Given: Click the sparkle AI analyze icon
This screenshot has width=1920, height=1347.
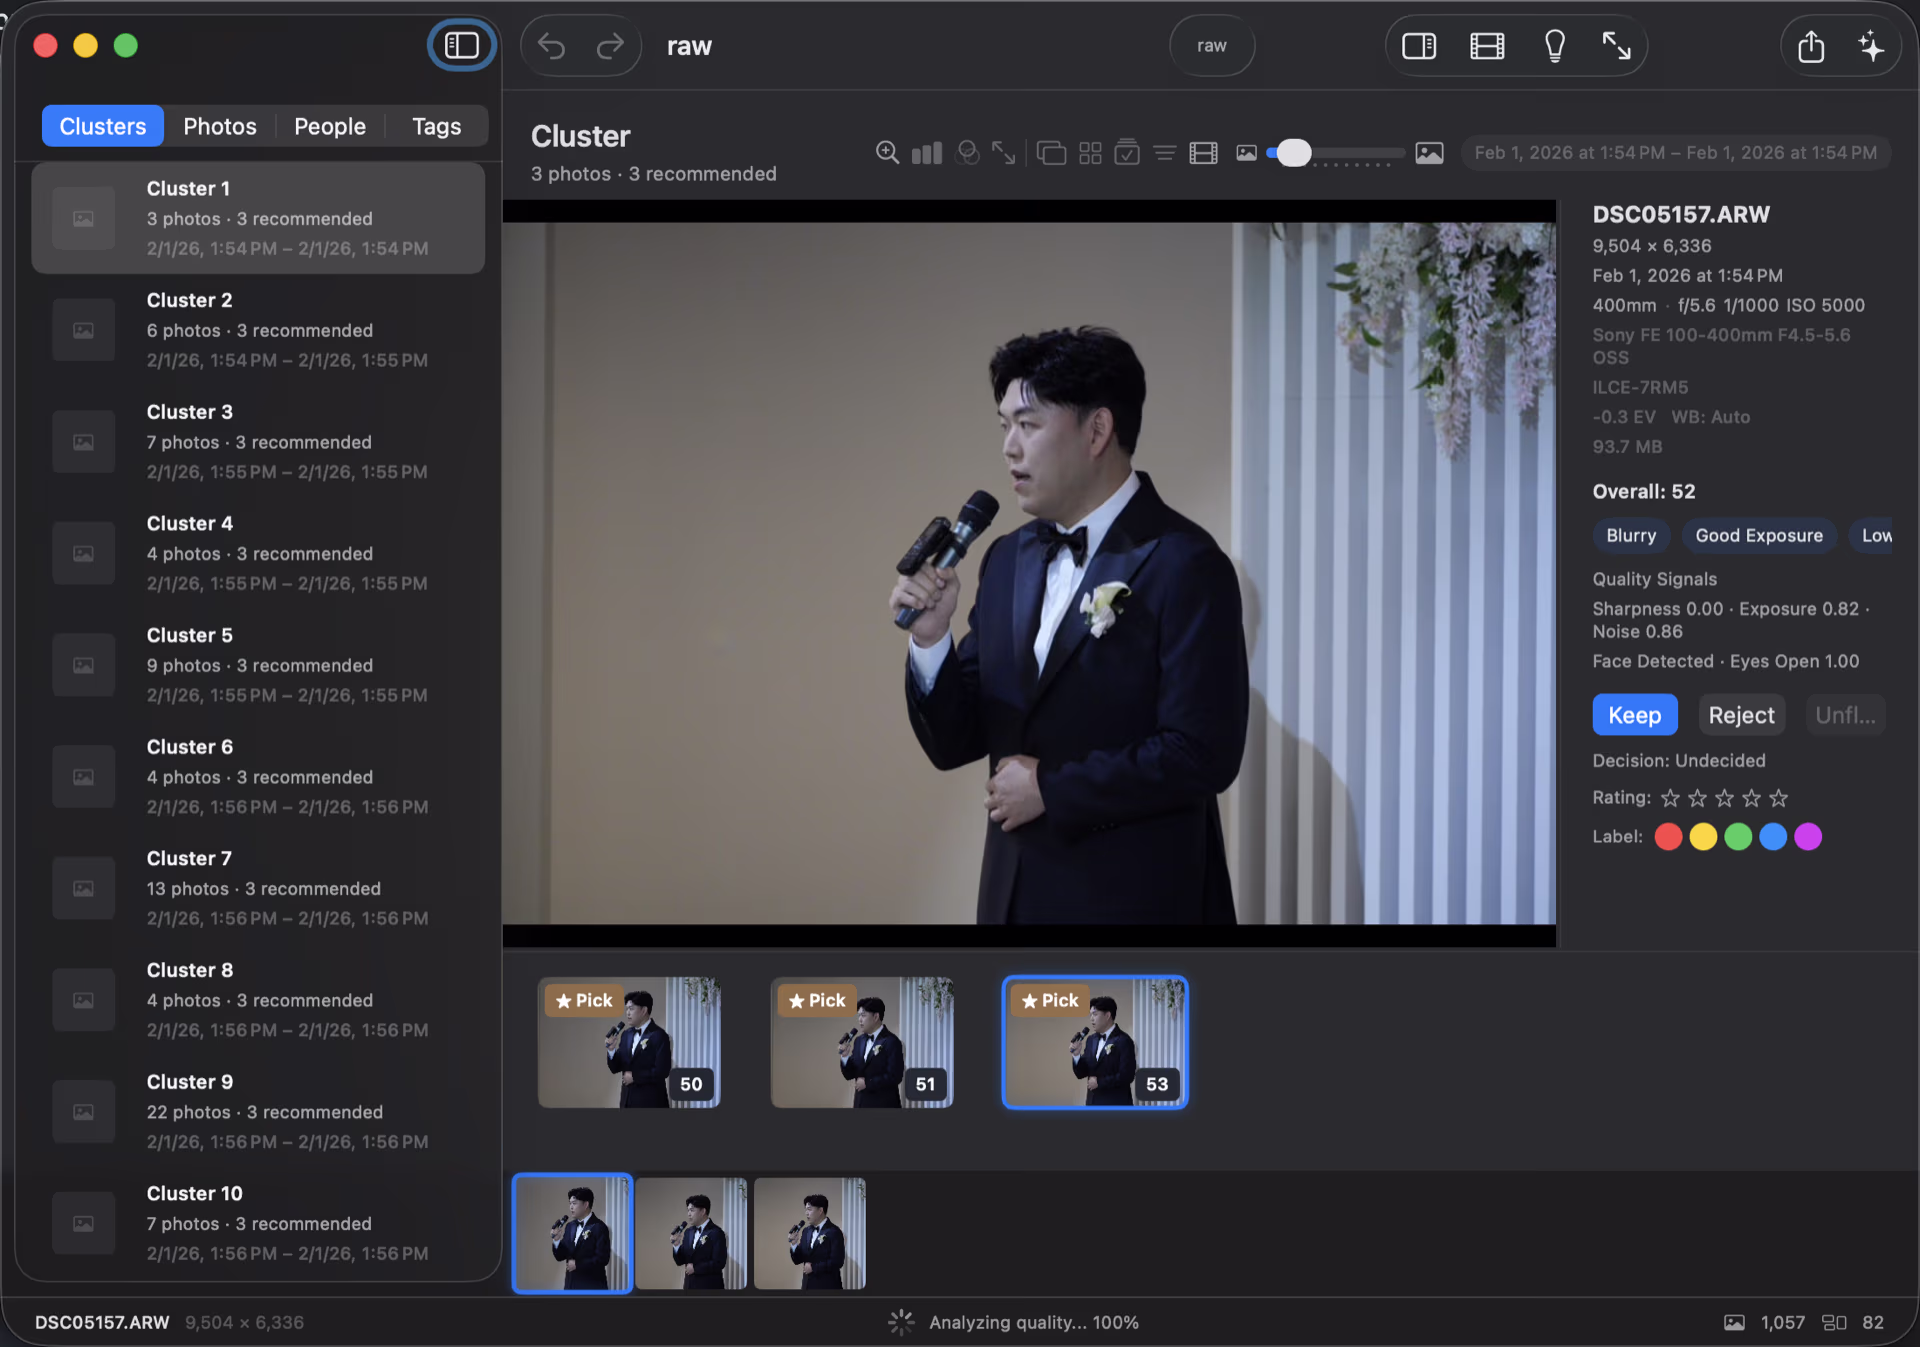Looking at the screenshot, I should tap(1870, 46).
